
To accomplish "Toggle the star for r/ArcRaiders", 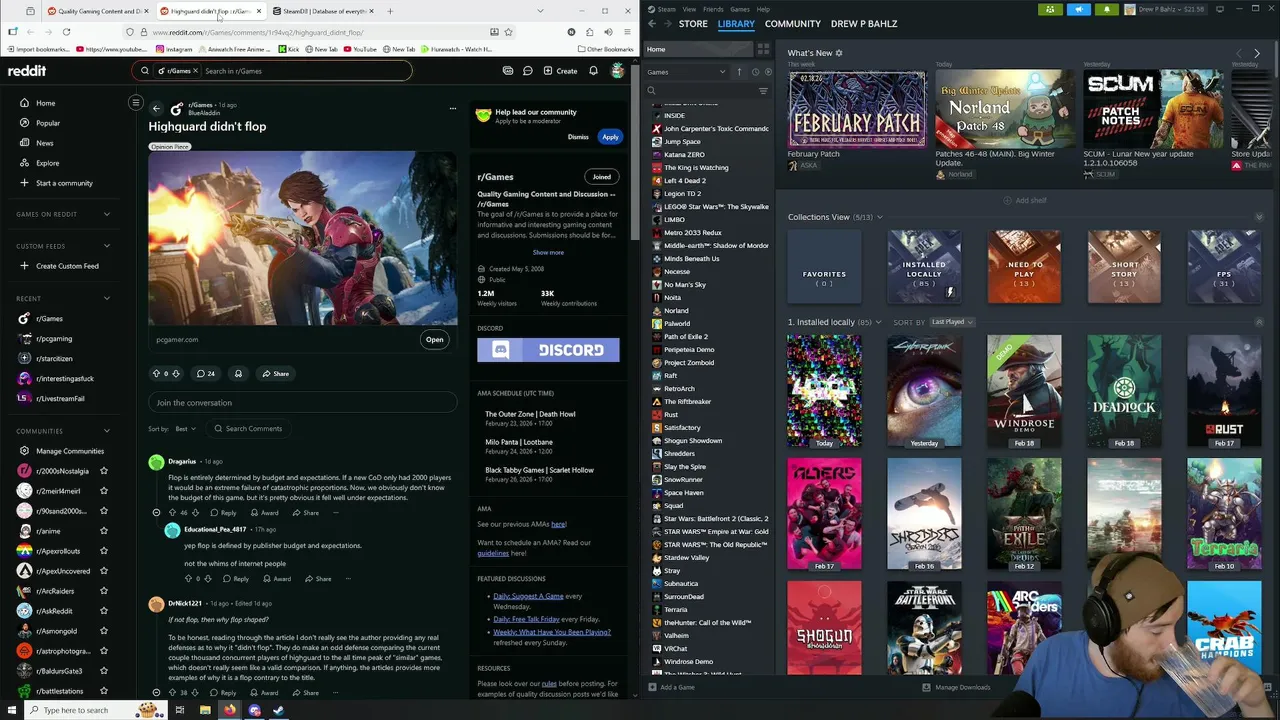I will [x=104, y=591].
